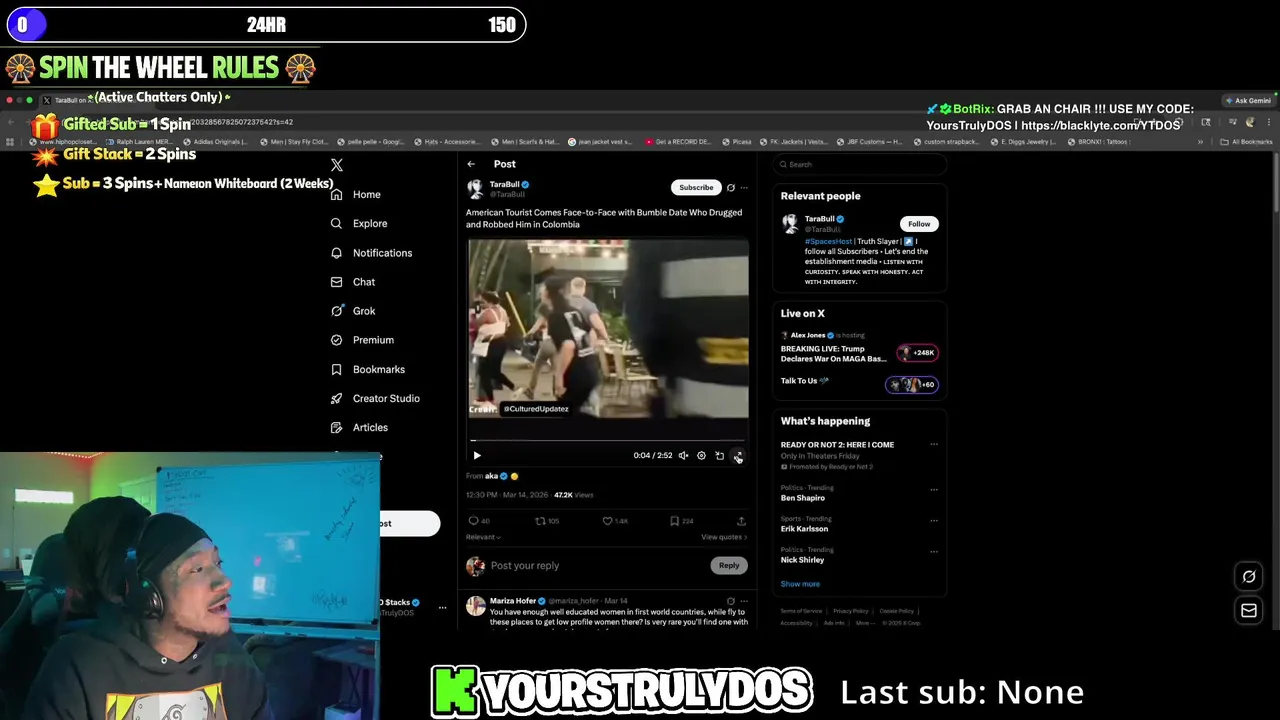Open video playback settings gear

coord(701,455)
